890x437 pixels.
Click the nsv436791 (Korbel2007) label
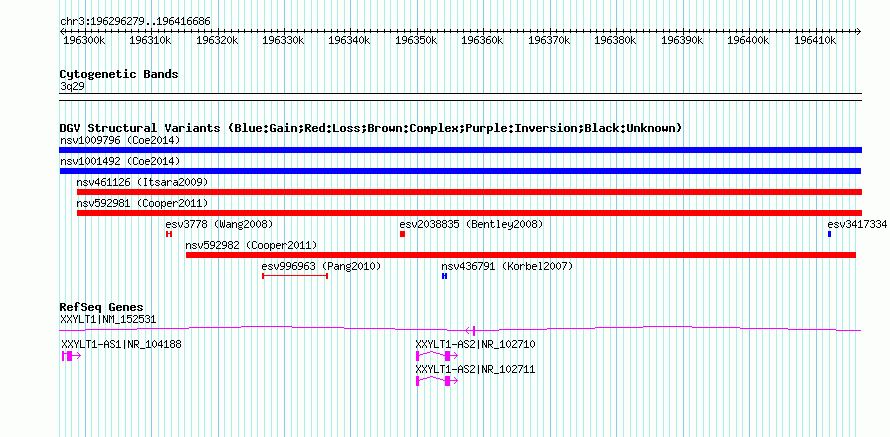coord(507,266)
